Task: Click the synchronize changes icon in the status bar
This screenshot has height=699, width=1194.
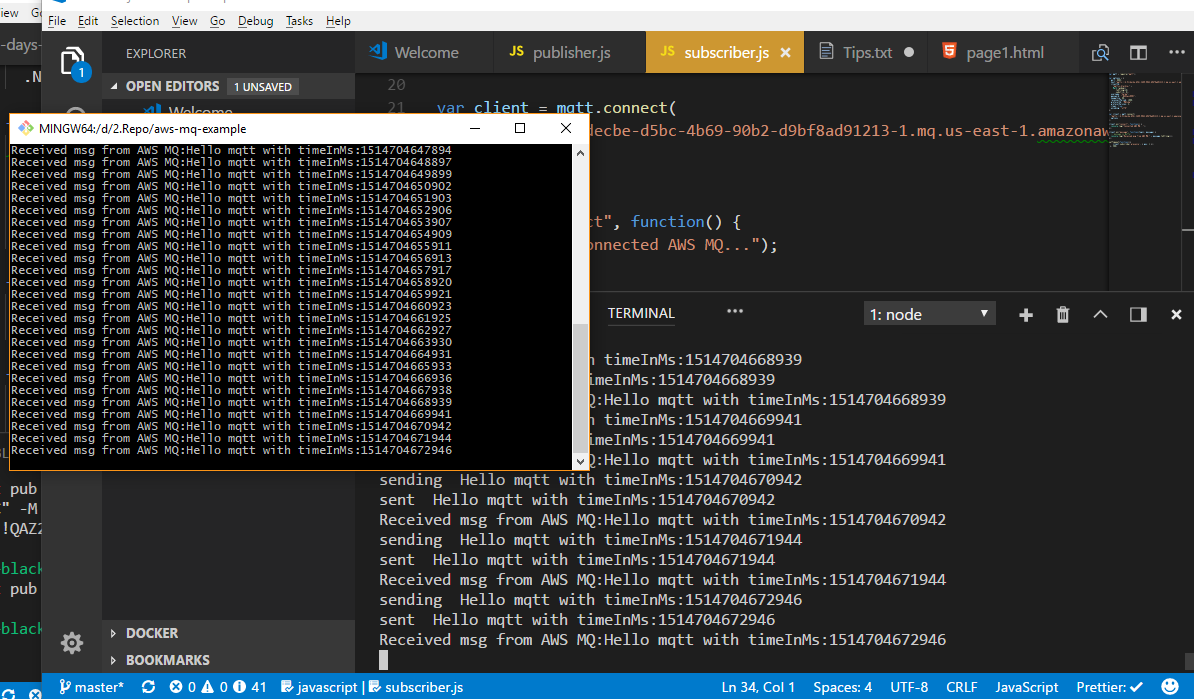Action: point(149,687)
